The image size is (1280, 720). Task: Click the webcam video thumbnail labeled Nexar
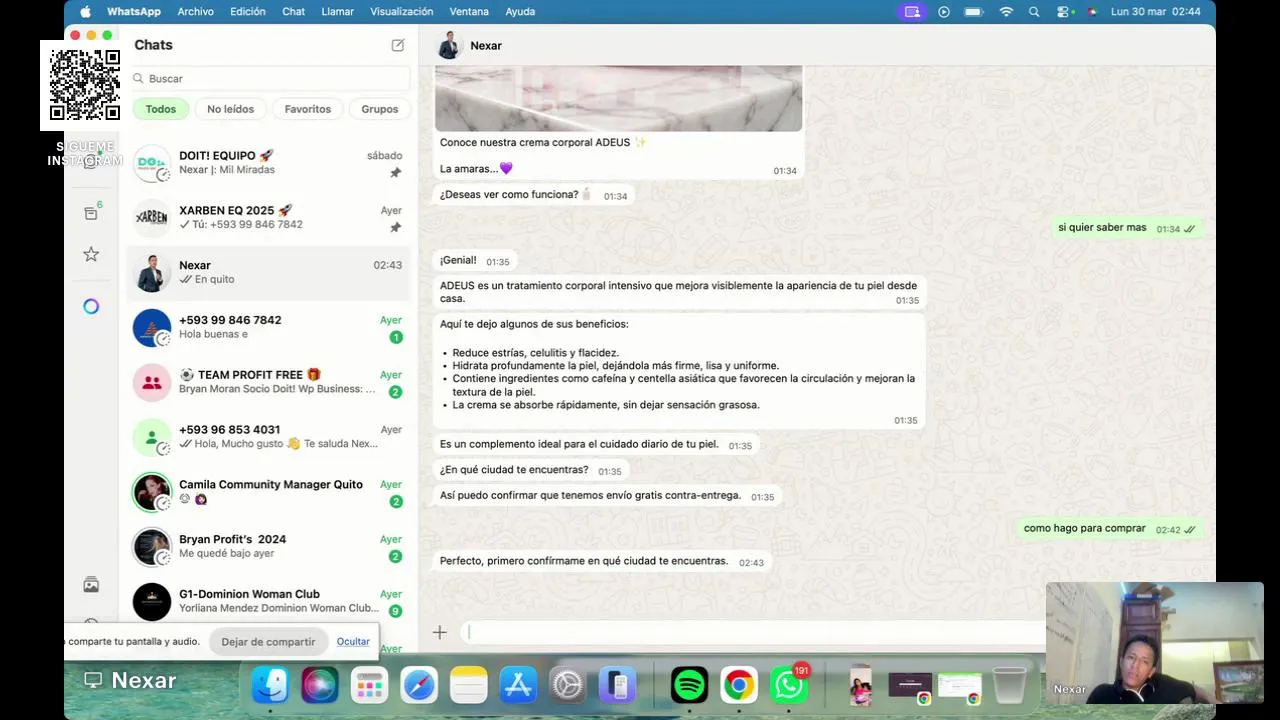point(1154,642)
